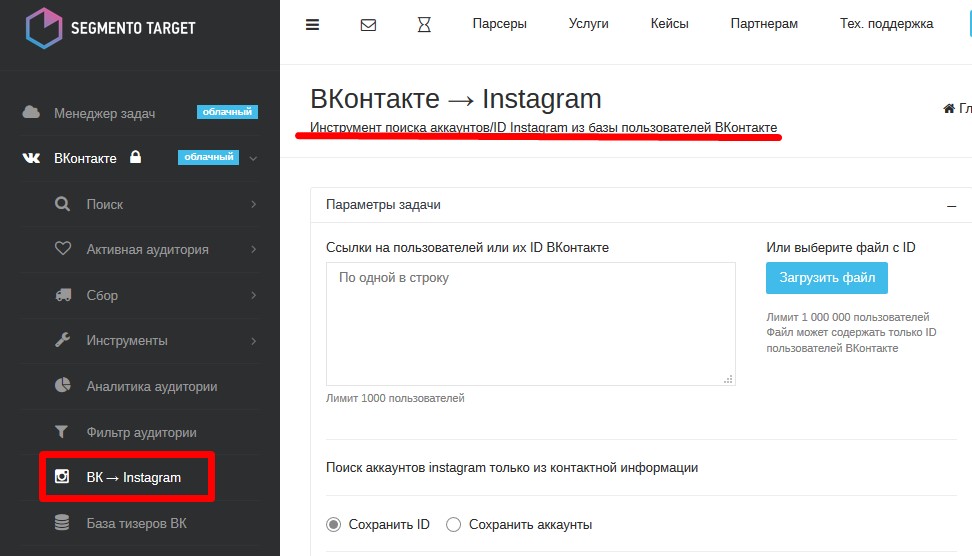This screenshot has width=972, height=556.
Task: Click the truck icon for Сбор
Action: [63, 294]
